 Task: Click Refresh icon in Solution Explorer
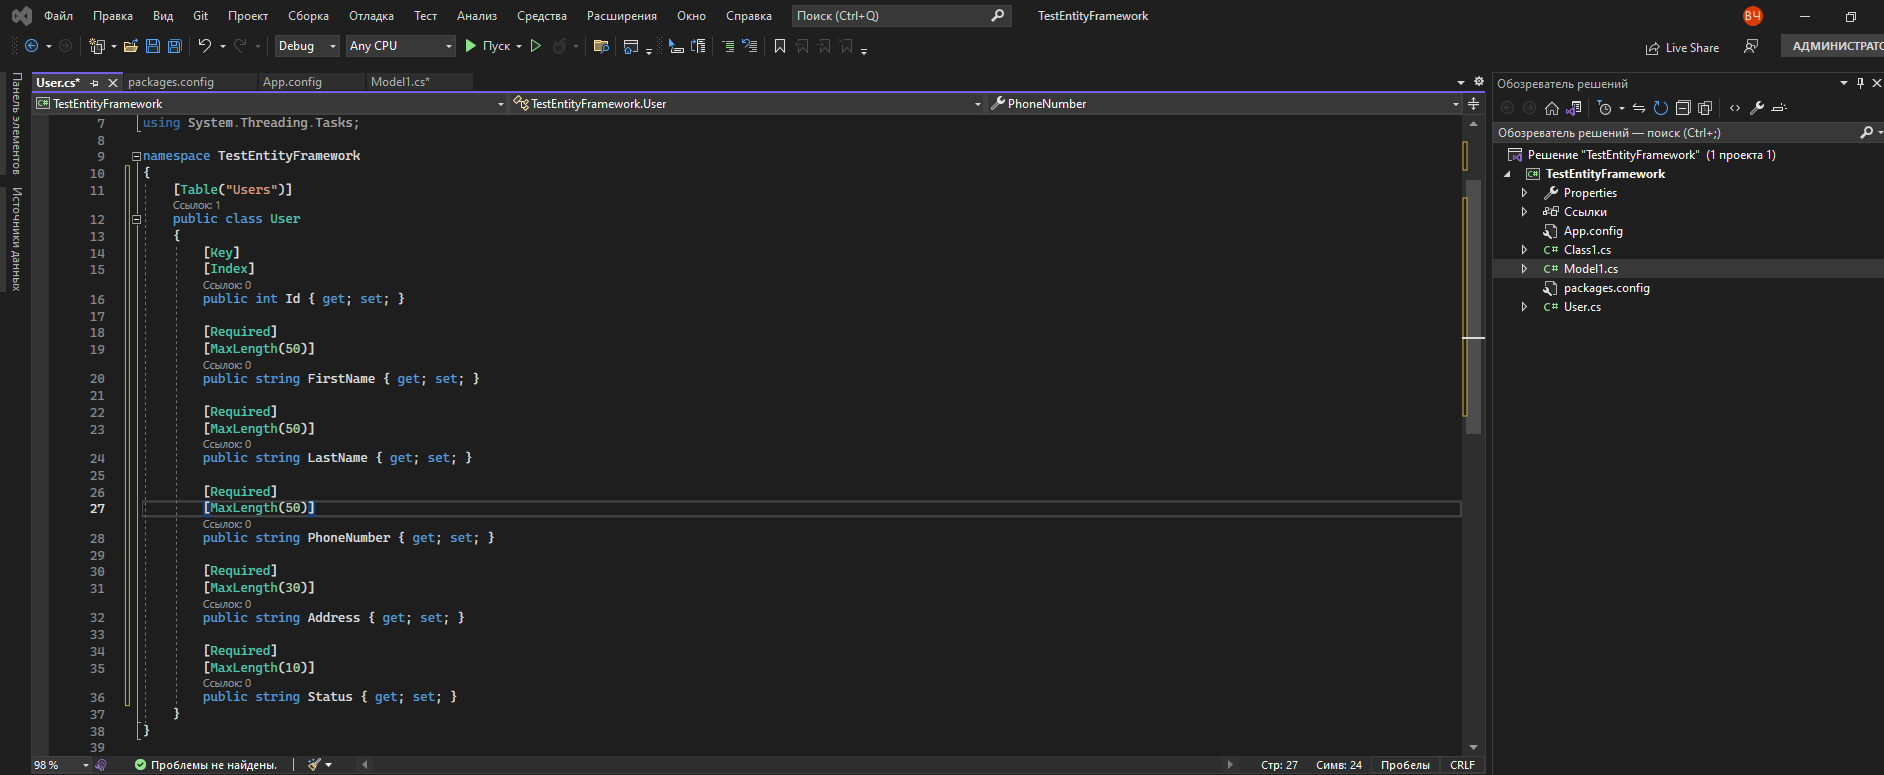pos(1661,108)
